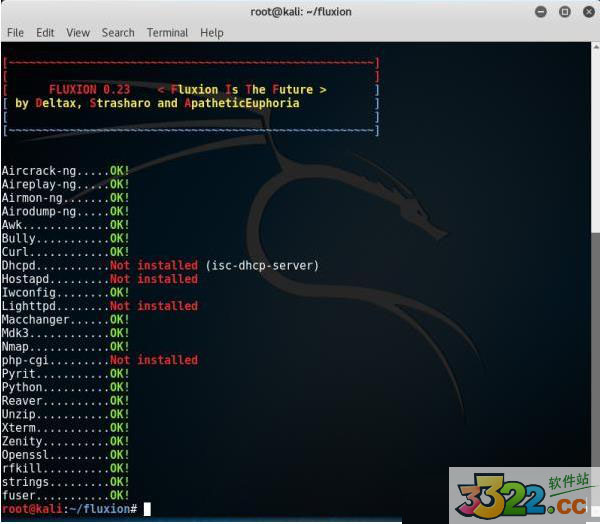
Task: Click the Dhcpd Not installed line
Action: (x=160, y=265)
